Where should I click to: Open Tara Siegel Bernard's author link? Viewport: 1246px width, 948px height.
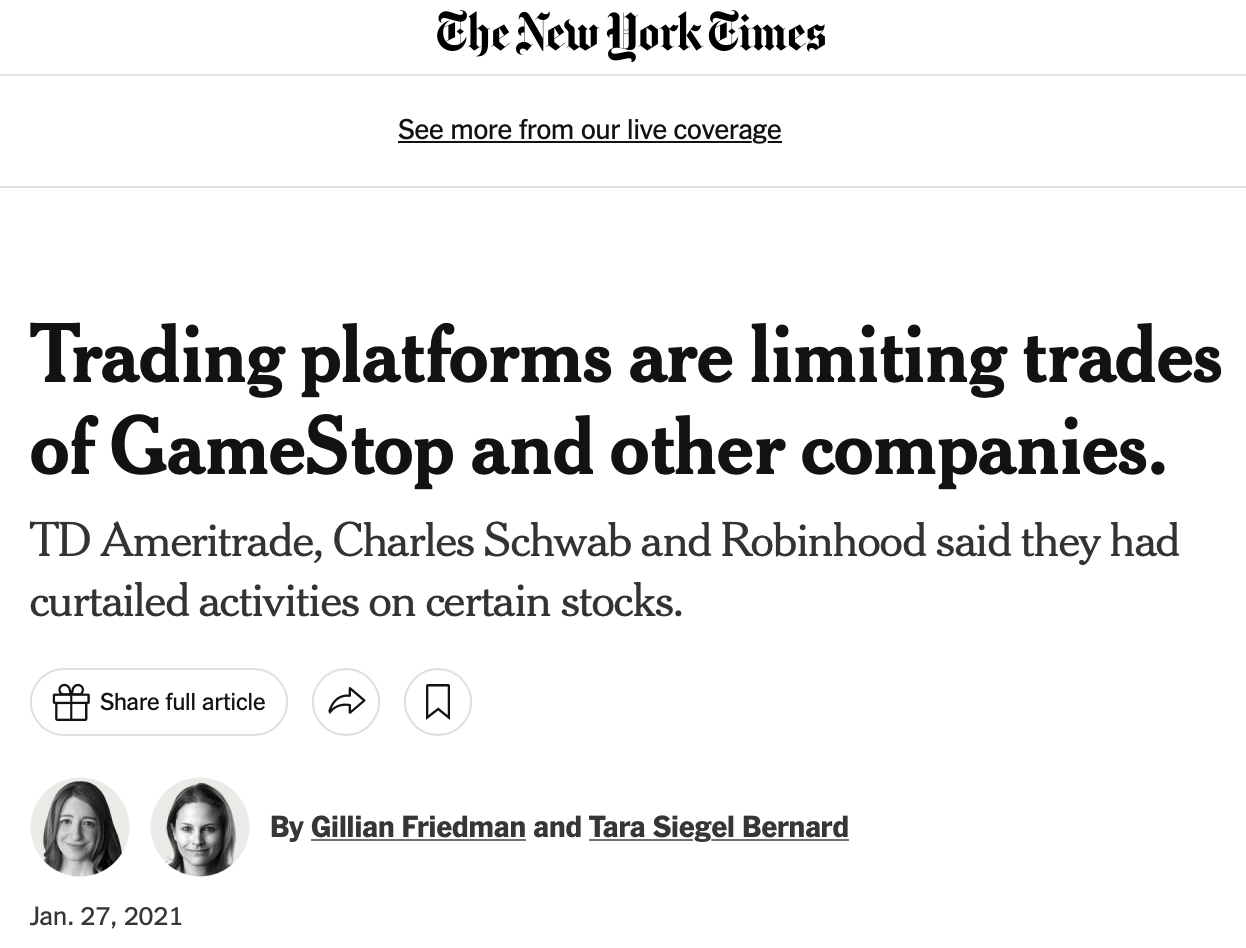(718, 827)
